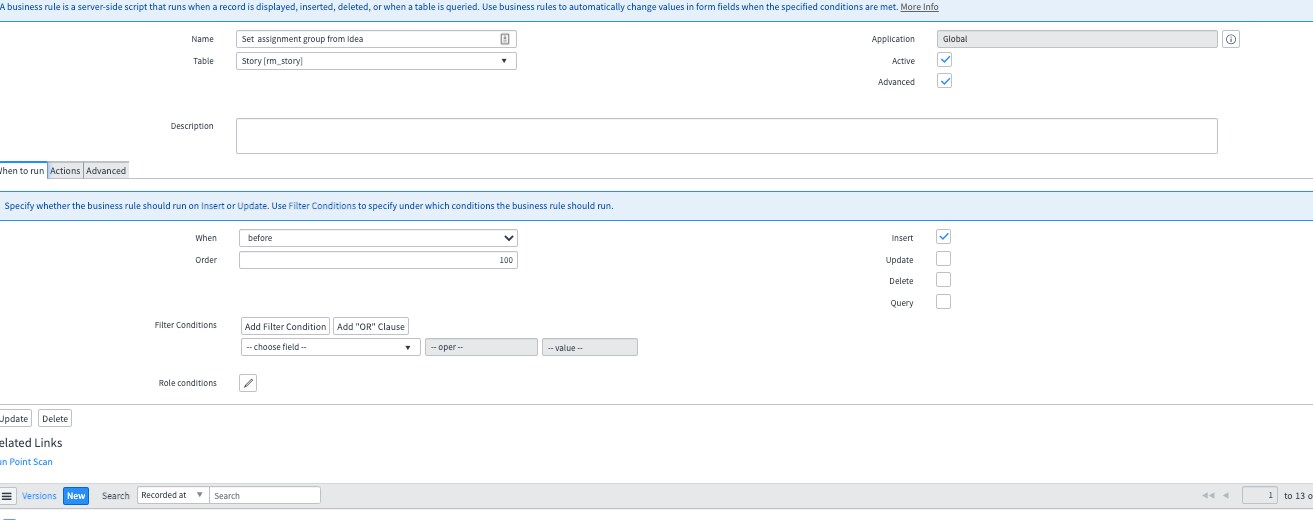Open the Versions list hamburger menu

click(7, 496)
